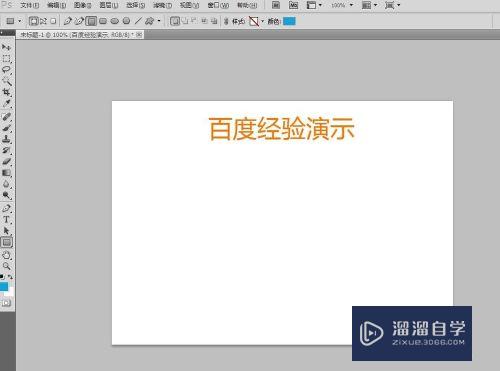Image resolution: width=500 pixels, height=371 pixels.
Task: Toggle Exclude Overlapping Shape Areas option
Action: 214,21
